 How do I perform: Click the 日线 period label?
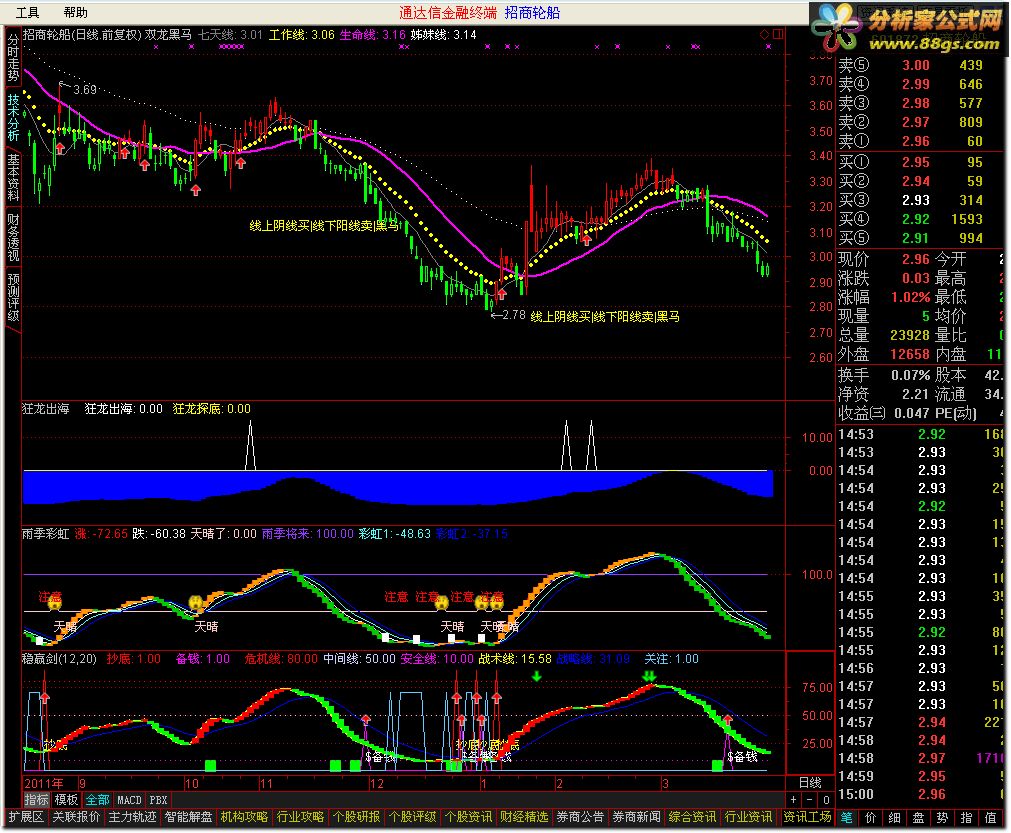[810, 783]
